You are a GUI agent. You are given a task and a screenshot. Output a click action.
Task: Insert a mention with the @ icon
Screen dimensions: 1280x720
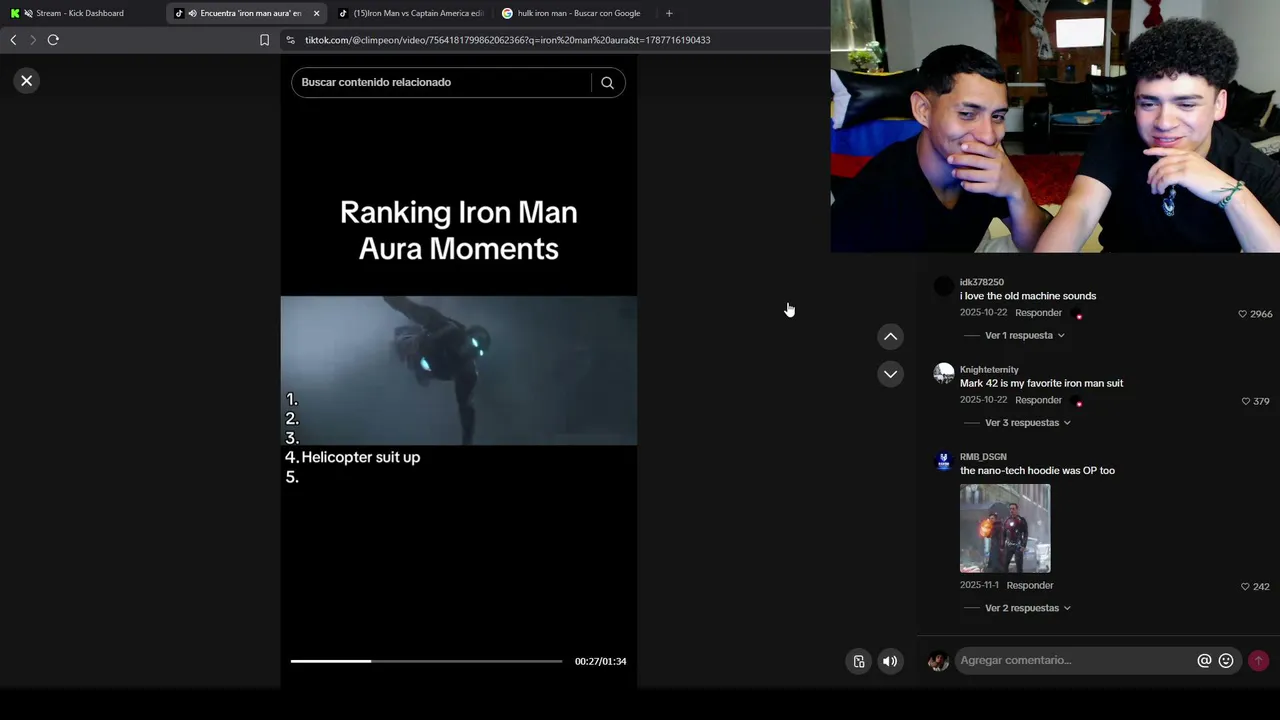pyautogui.click(x=1204, y=661)
